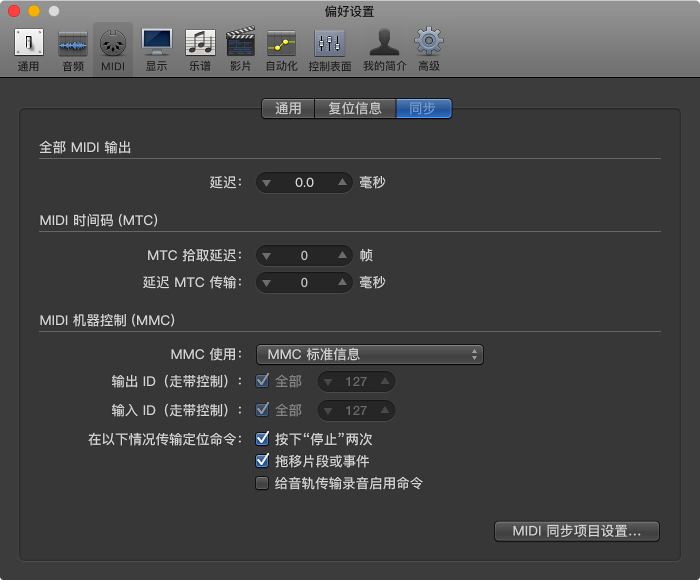Decrease 全部 MIDI 输出 延迟 value
The image size is (700, 580).
267,183
